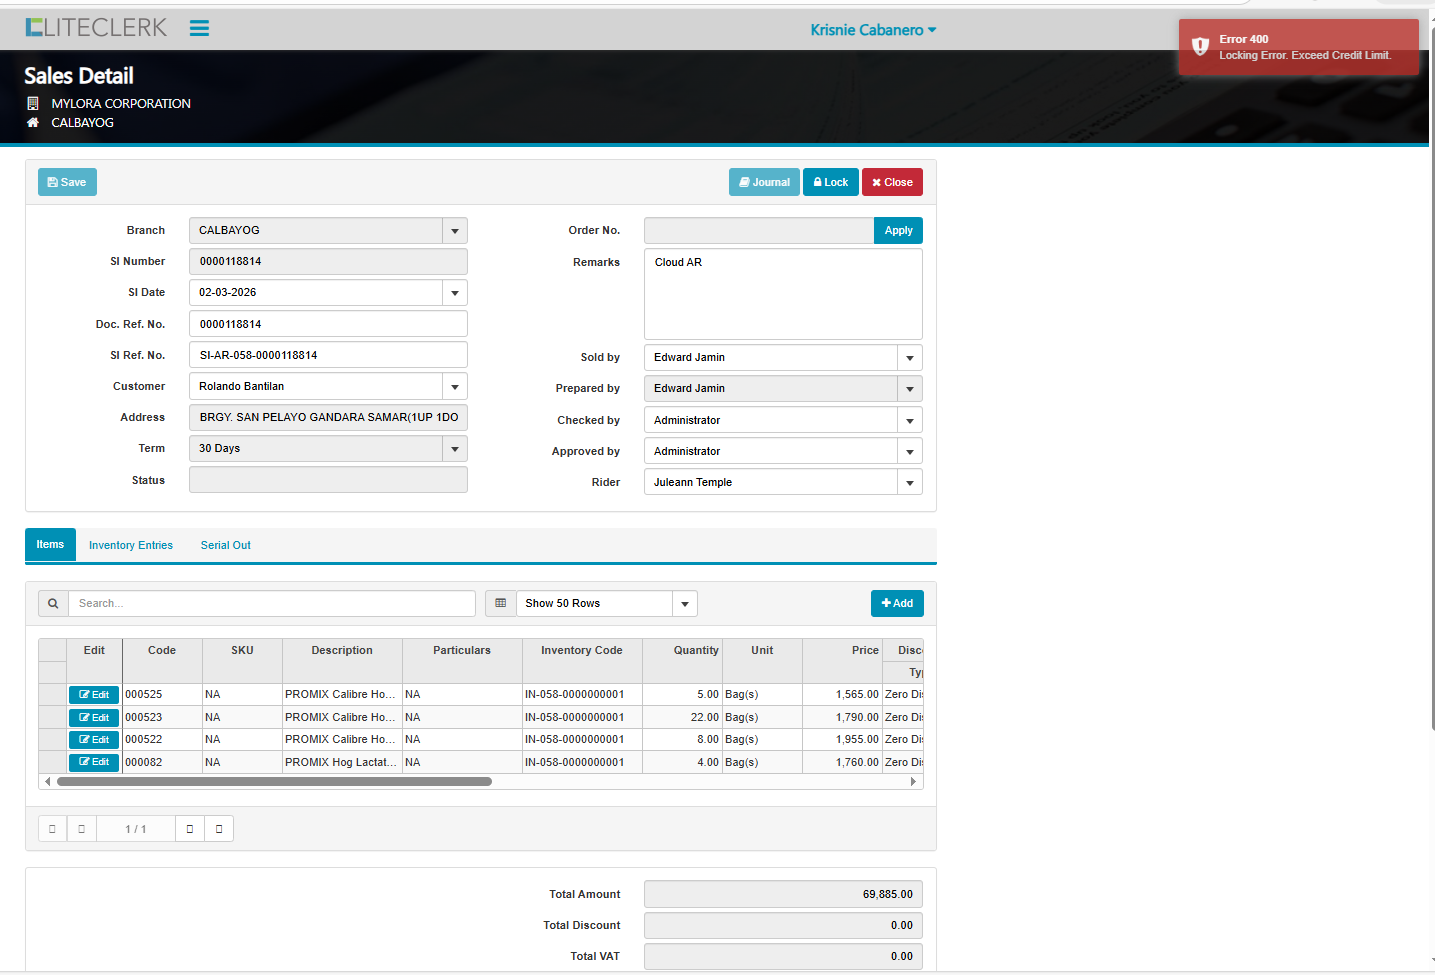Click the table rows grid icon
The image size is (1435, 975).
point(501,604)
